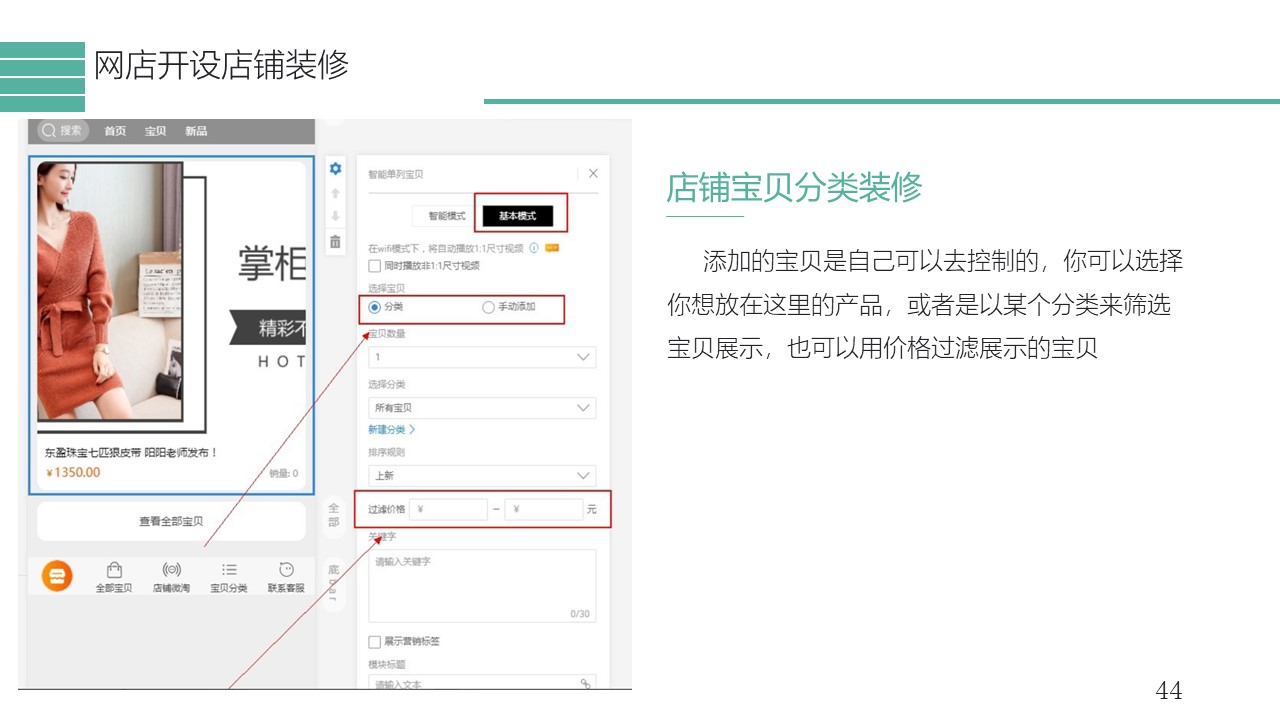Click the page number 44

[1169, 690]
